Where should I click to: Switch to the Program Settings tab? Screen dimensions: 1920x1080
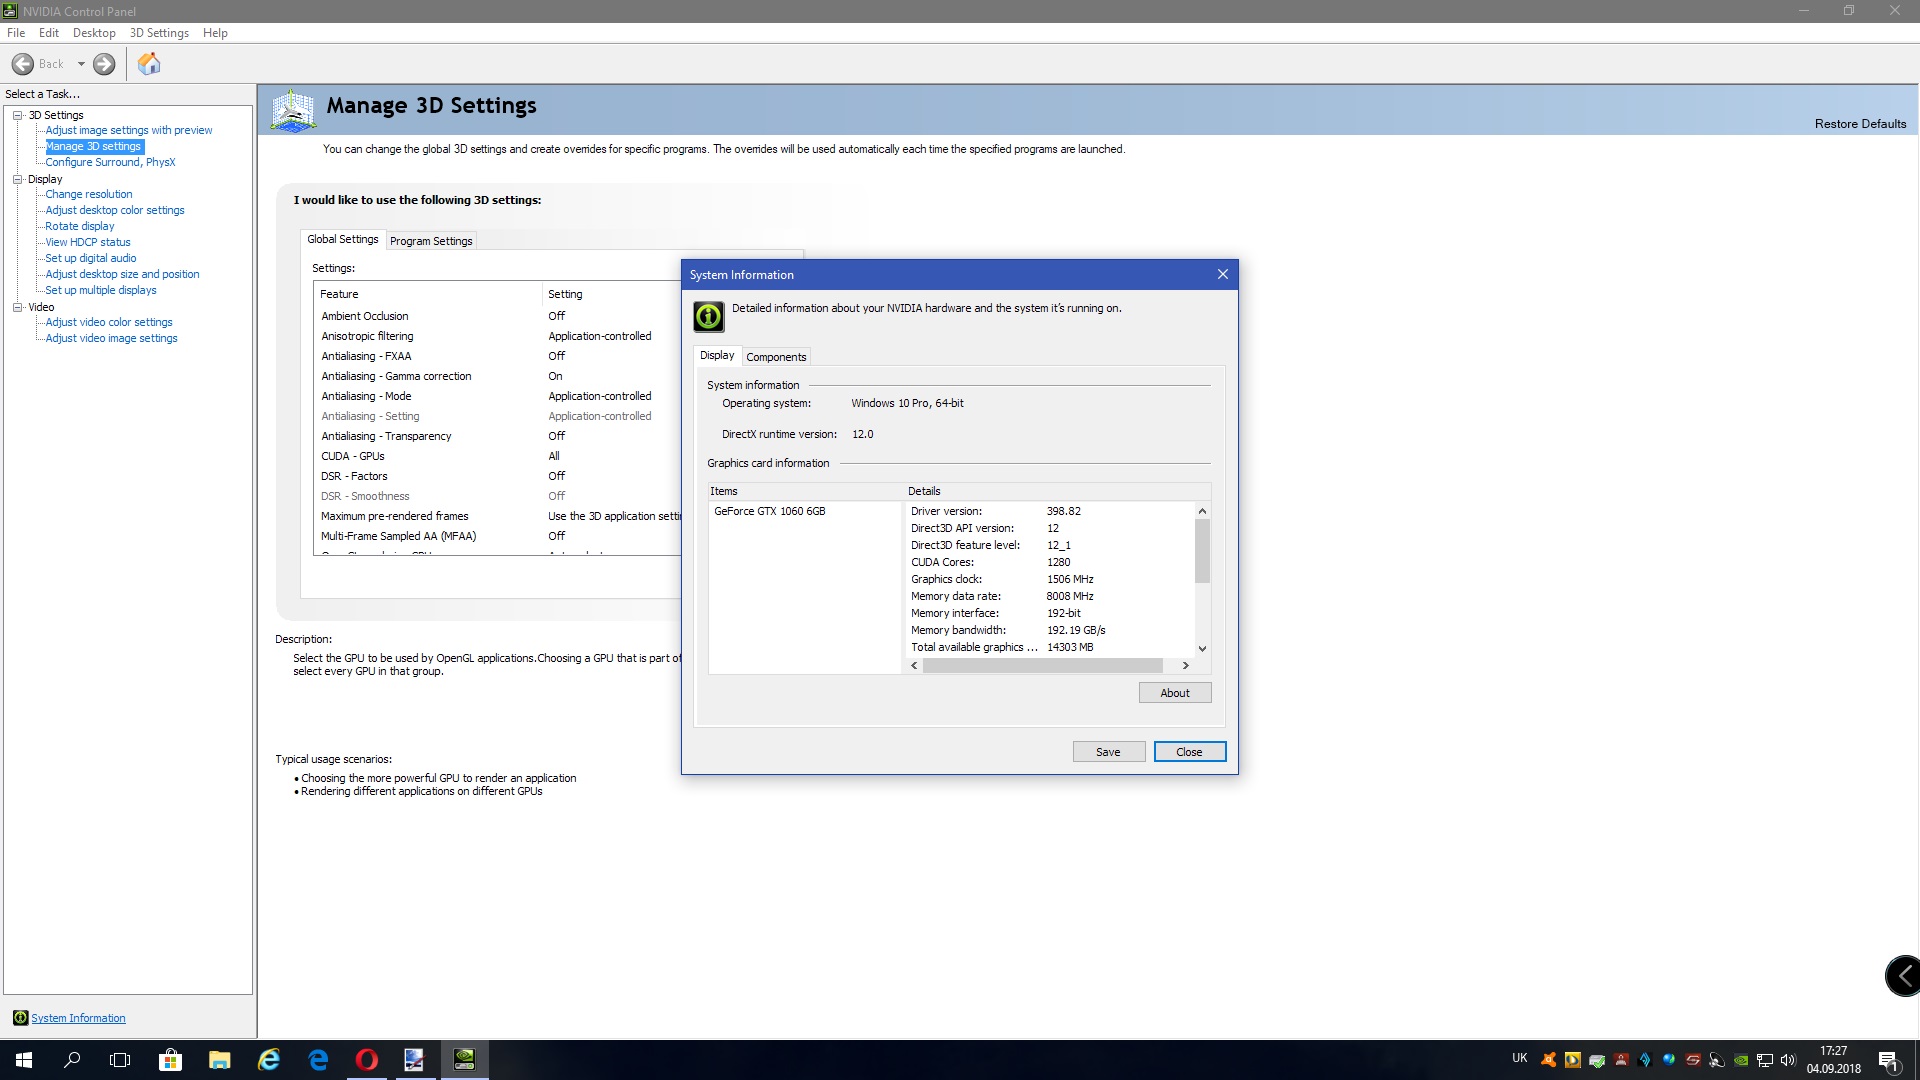(431, 241)
